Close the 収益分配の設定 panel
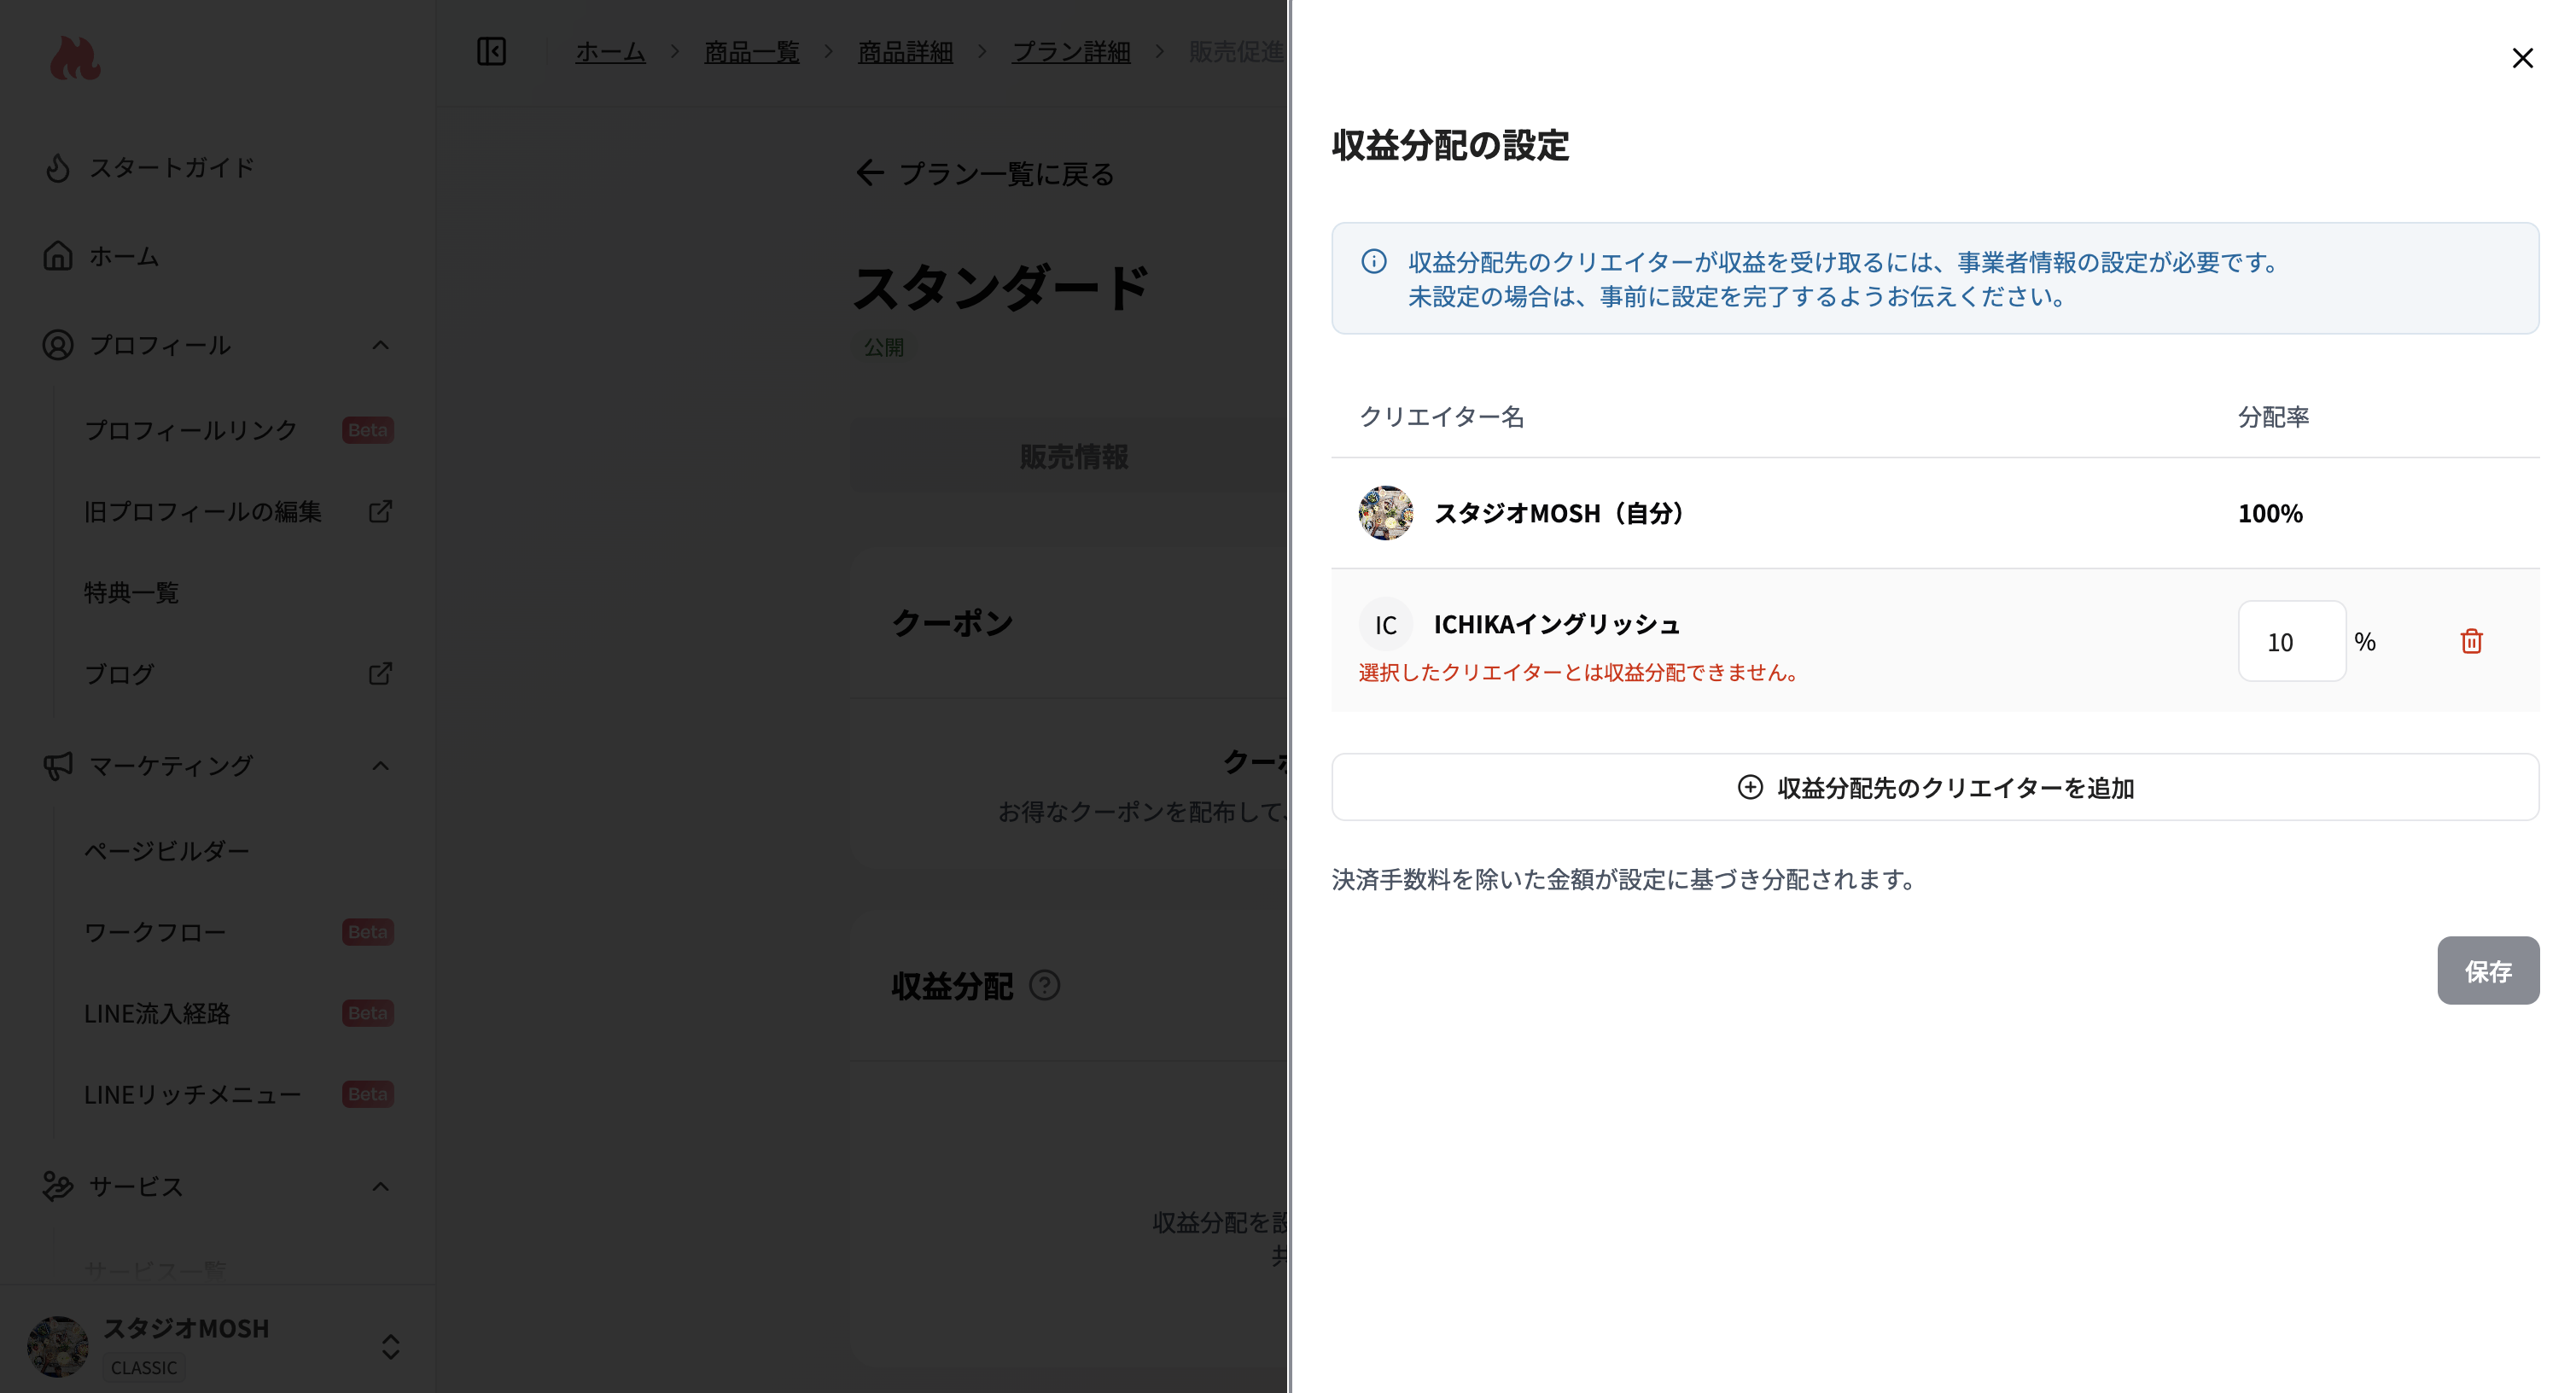The width and height of the screenshot is (2576, 1393). pos(2522,58)
